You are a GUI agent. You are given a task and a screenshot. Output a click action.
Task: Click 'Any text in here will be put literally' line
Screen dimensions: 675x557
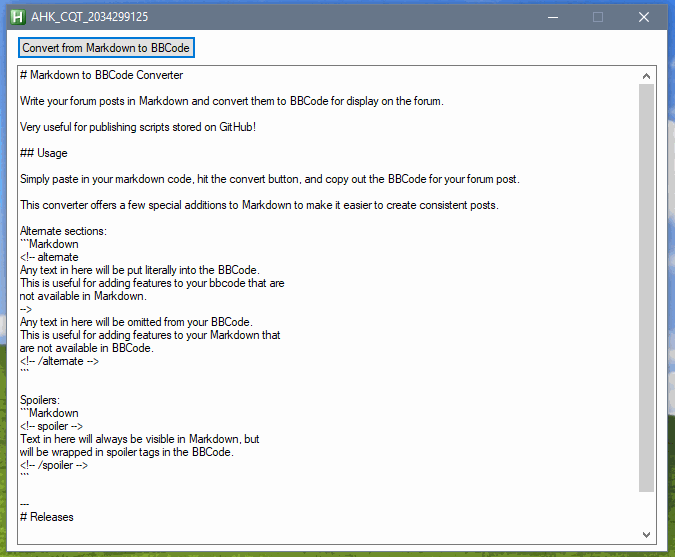click(x=140, y=270)
